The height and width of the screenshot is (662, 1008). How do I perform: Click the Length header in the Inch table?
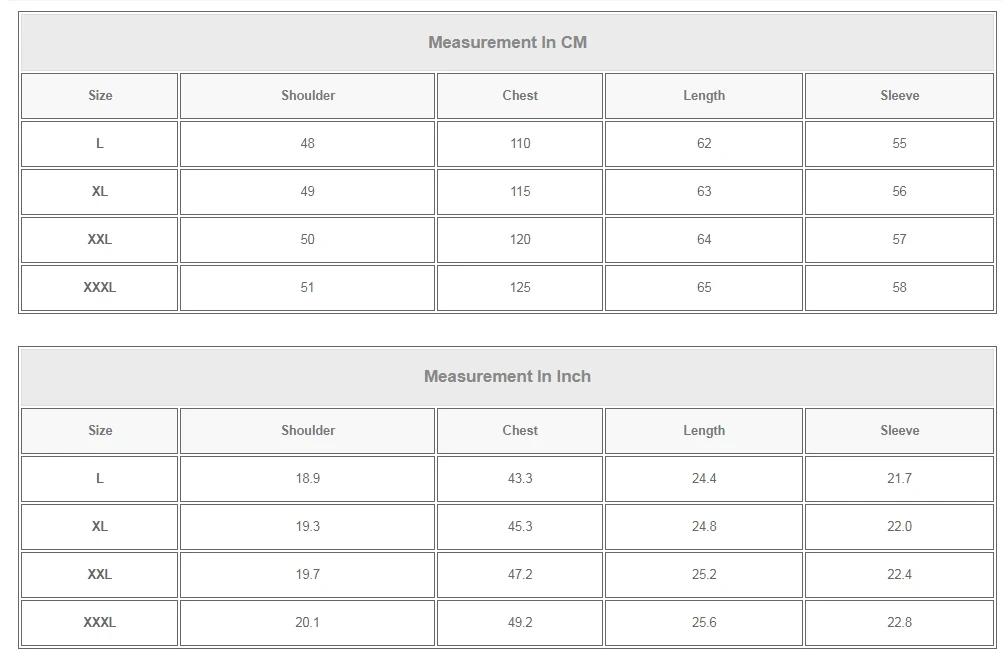click(704, 430)
